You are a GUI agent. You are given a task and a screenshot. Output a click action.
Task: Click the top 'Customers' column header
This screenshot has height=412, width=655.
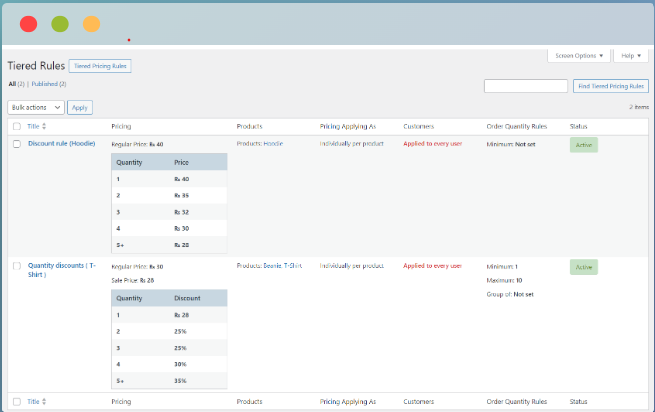click(419, 126)
